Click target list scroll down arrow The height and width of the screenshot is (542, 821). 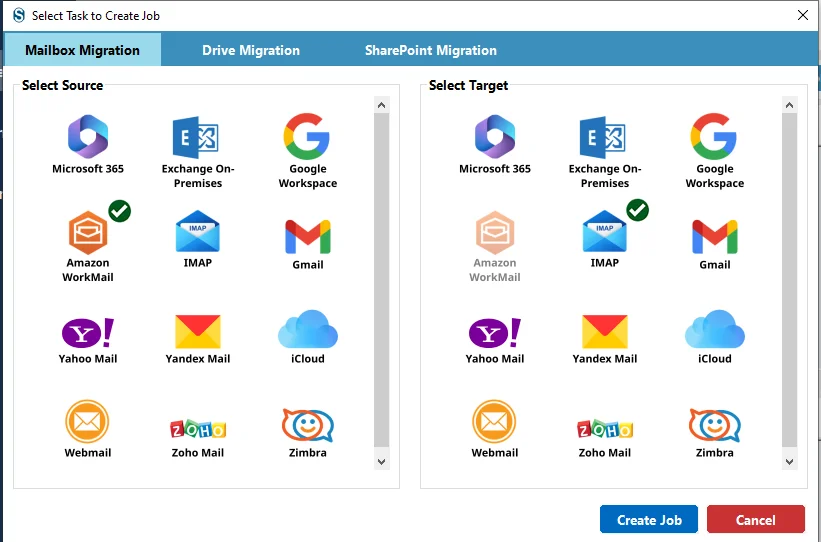tap(789, 461)
